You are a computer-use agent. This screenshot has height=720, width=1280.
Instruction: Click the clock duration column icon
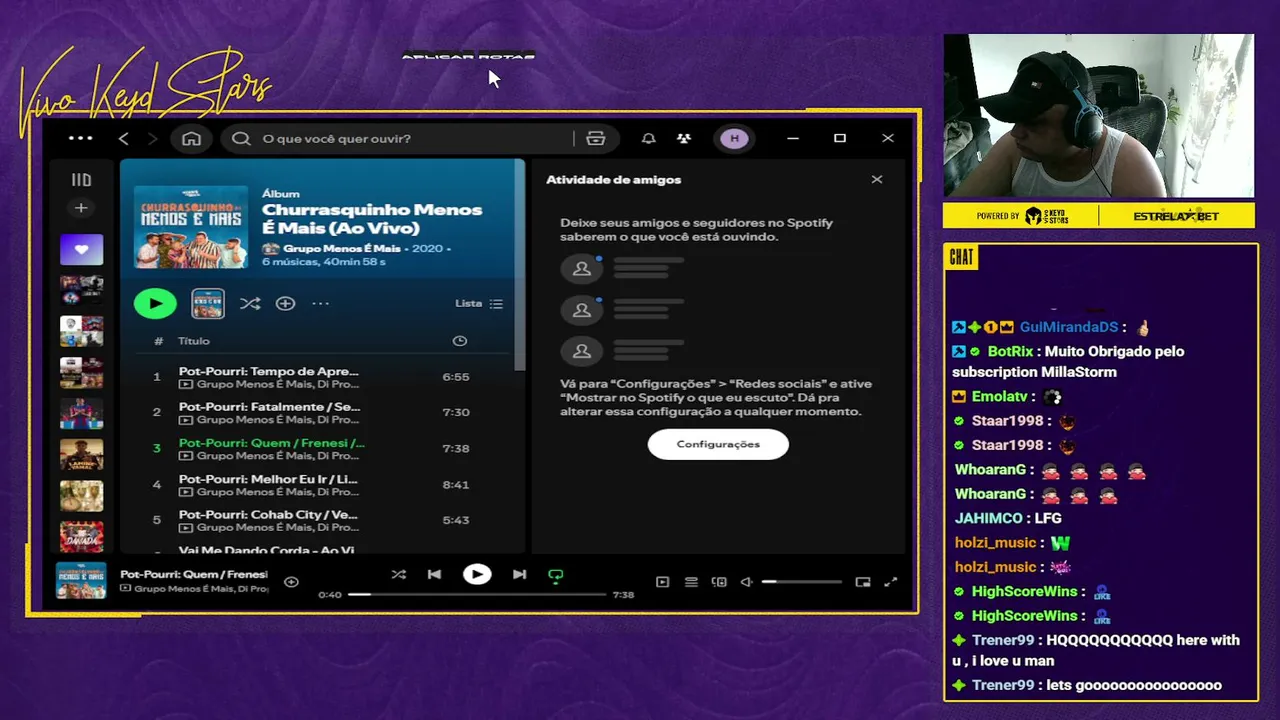(x=460, y=341)
